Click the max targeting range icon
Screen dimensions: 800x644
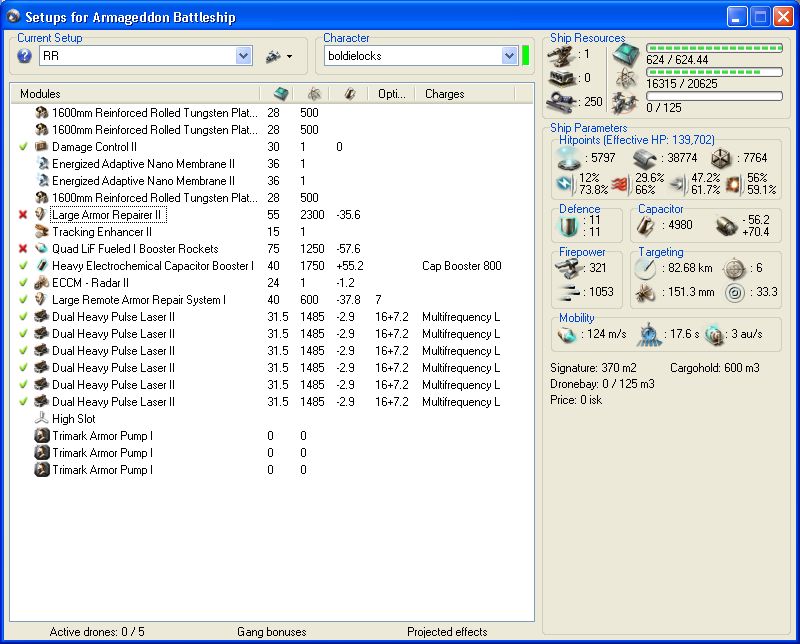pyautogui.click(x=644, y=269)
